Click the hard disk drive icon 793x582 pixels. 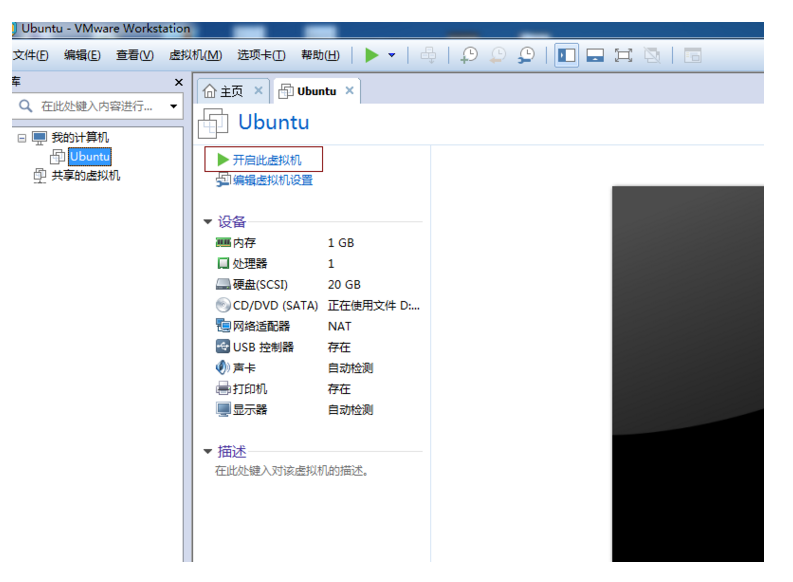point(223,285)
